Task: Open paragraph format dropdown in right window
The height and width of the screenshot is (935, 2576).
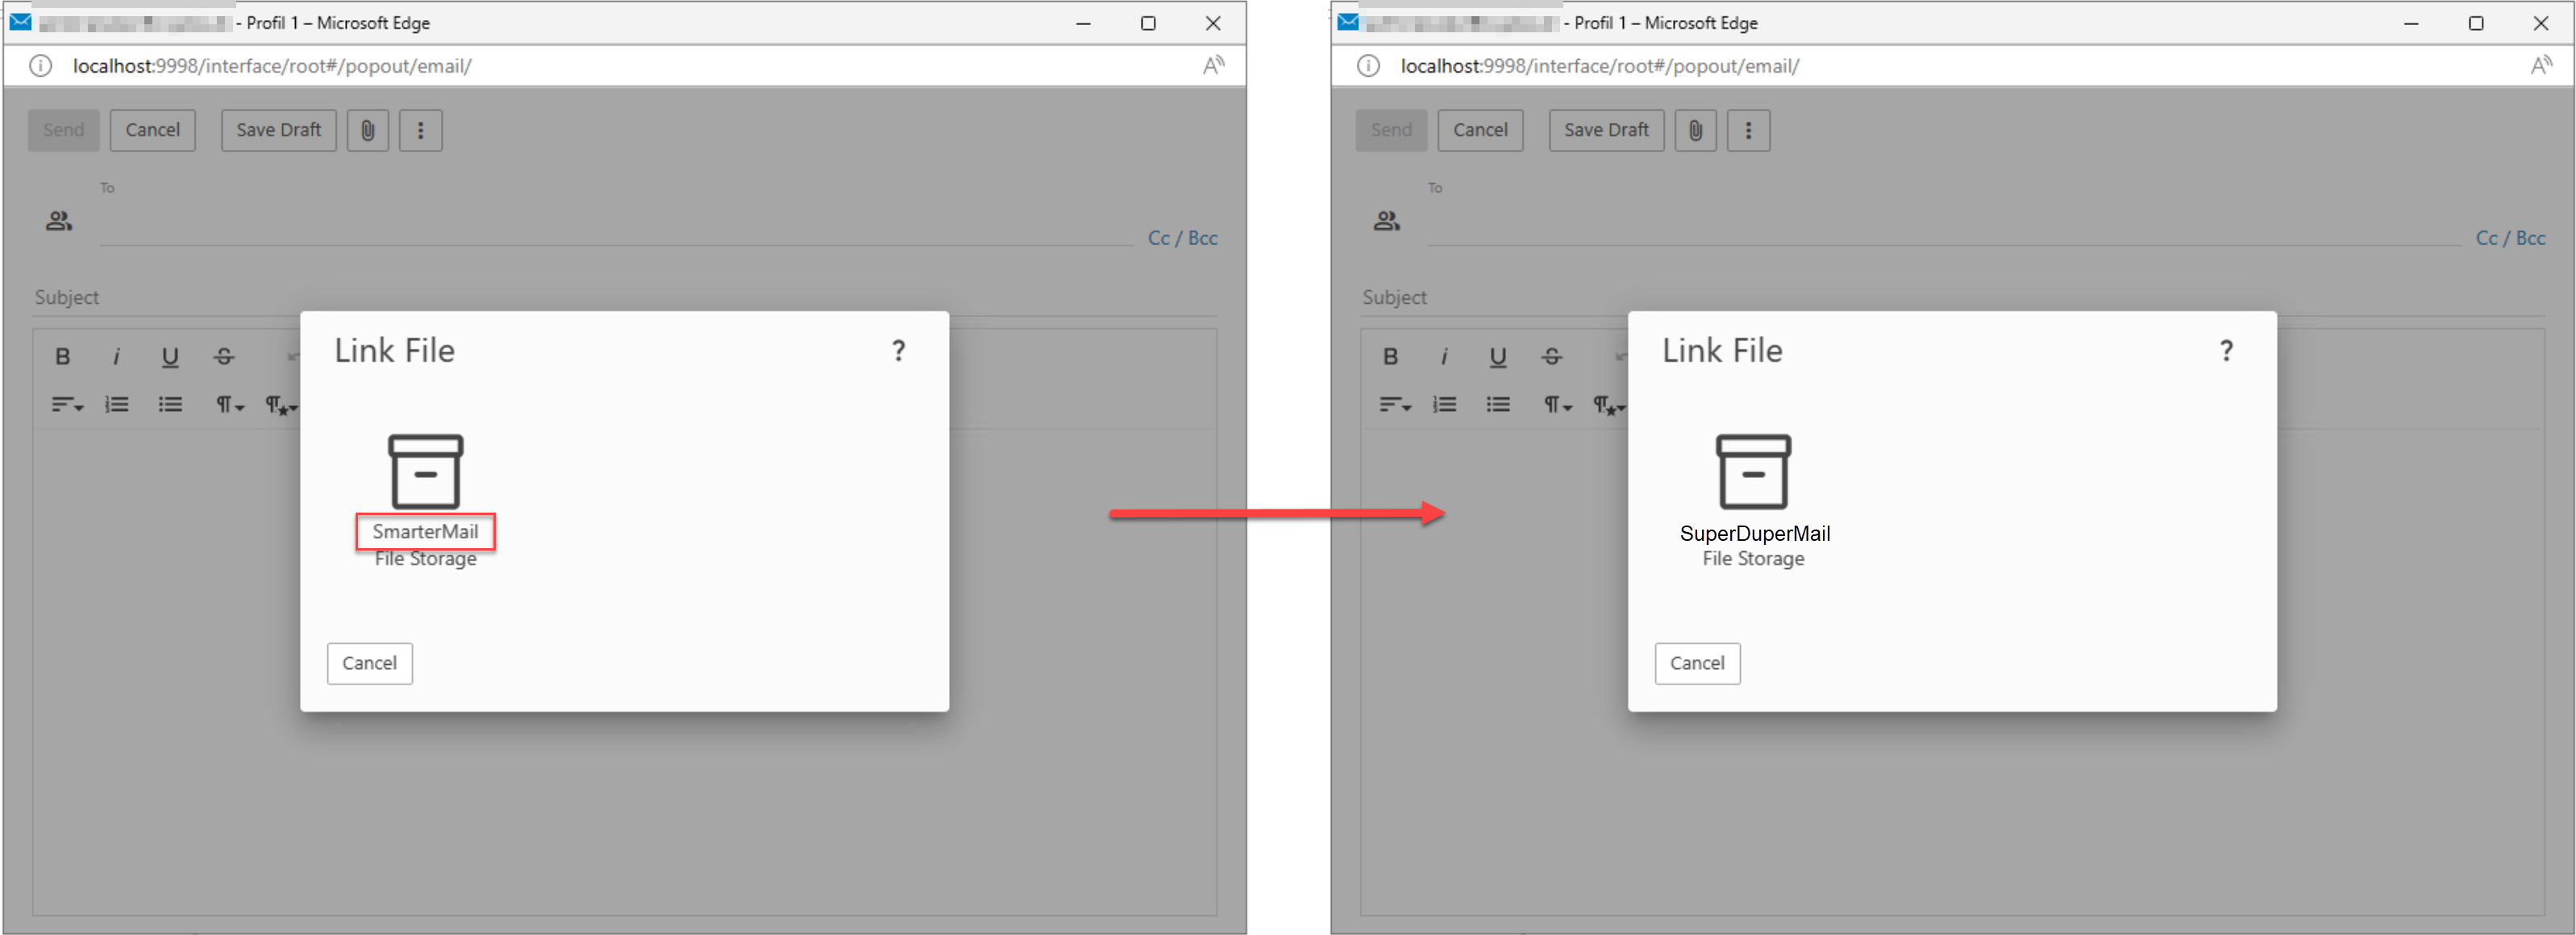Action: (x=1558, y=405)
